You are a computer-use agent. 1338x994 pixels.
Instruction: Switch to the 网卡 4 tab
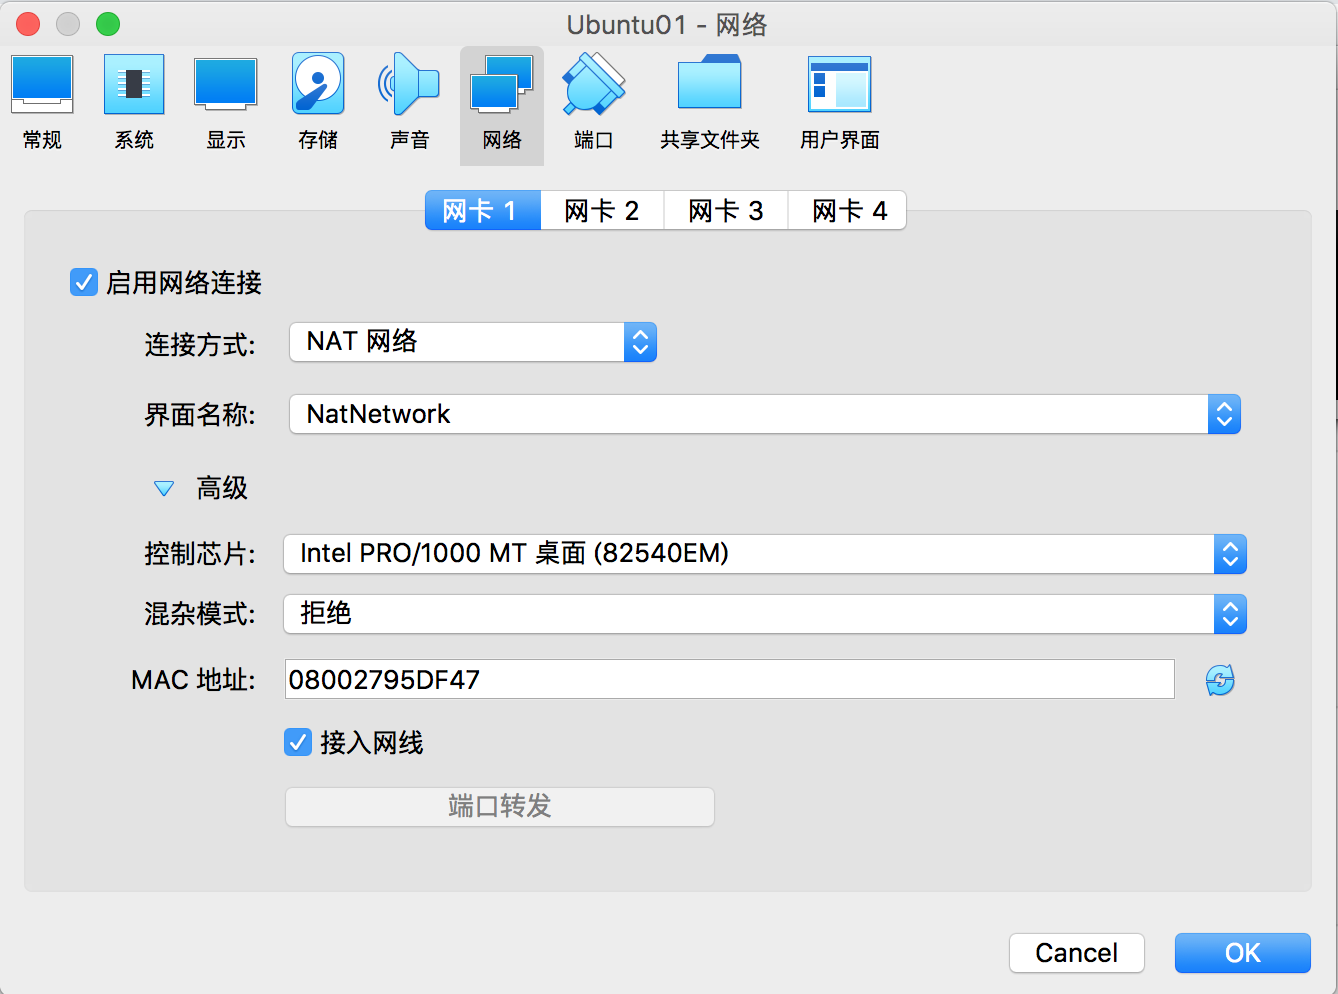pos(848,211)
